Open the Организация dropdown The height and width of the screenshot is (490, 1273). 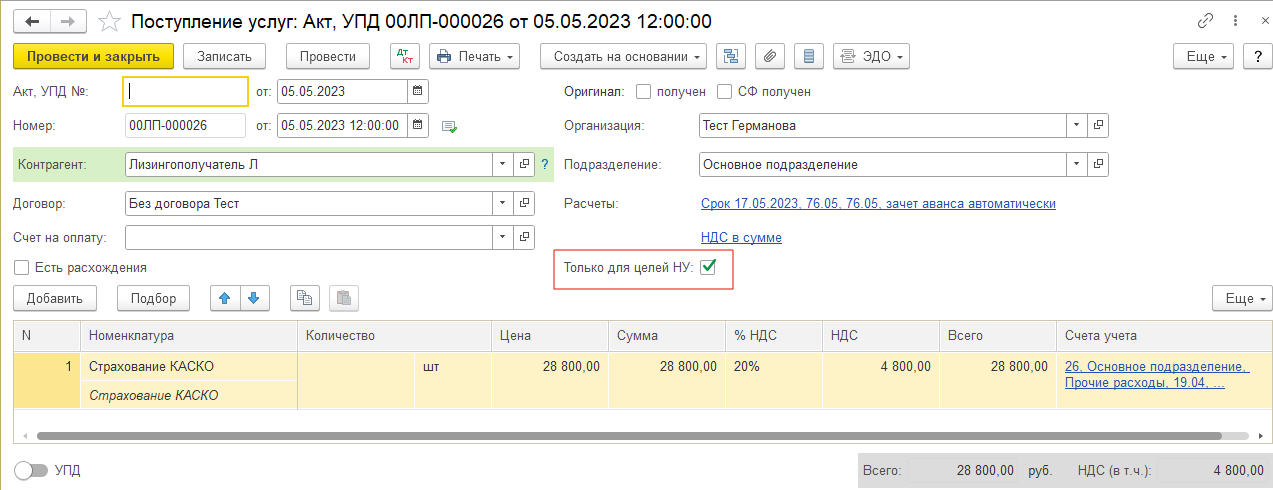(1076, 126)
